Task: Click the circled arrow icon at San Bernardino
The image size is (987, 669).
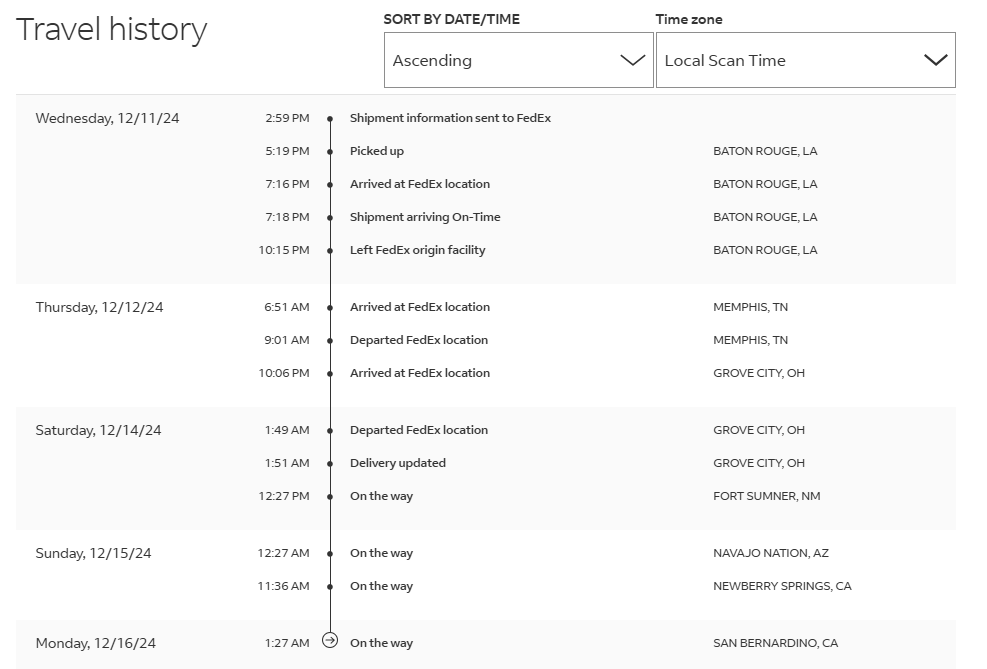Action: [330, 641]
